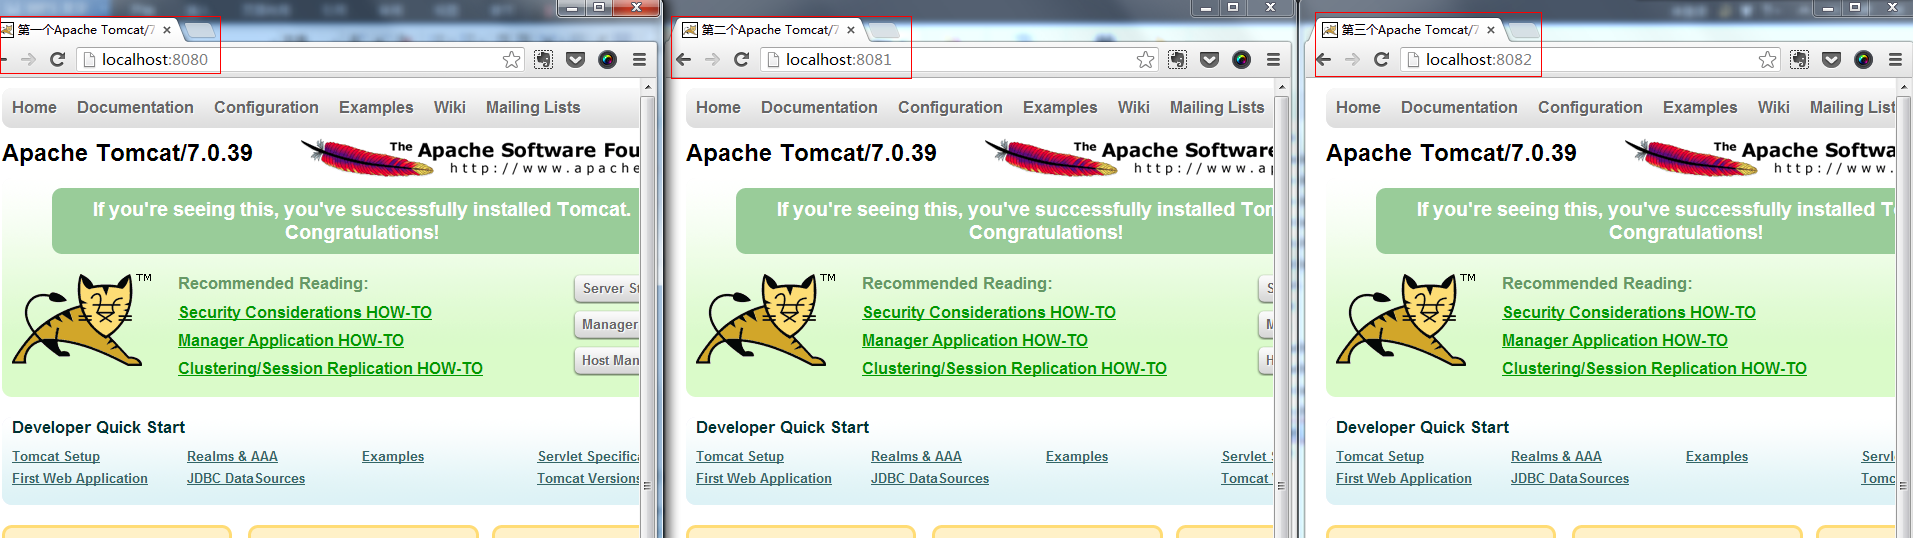1913x538 pixels.
Task: Click forward arrow in localhost:8082 window
Action: pyautogui.click(x=1352, y=59)
